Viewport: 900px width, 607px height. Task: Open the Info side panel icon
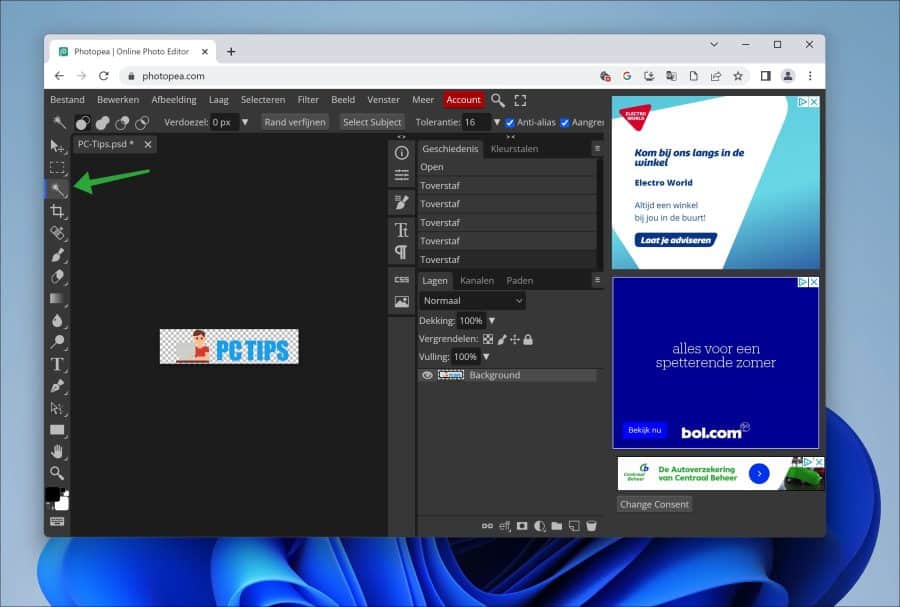[x=402, y=153]
